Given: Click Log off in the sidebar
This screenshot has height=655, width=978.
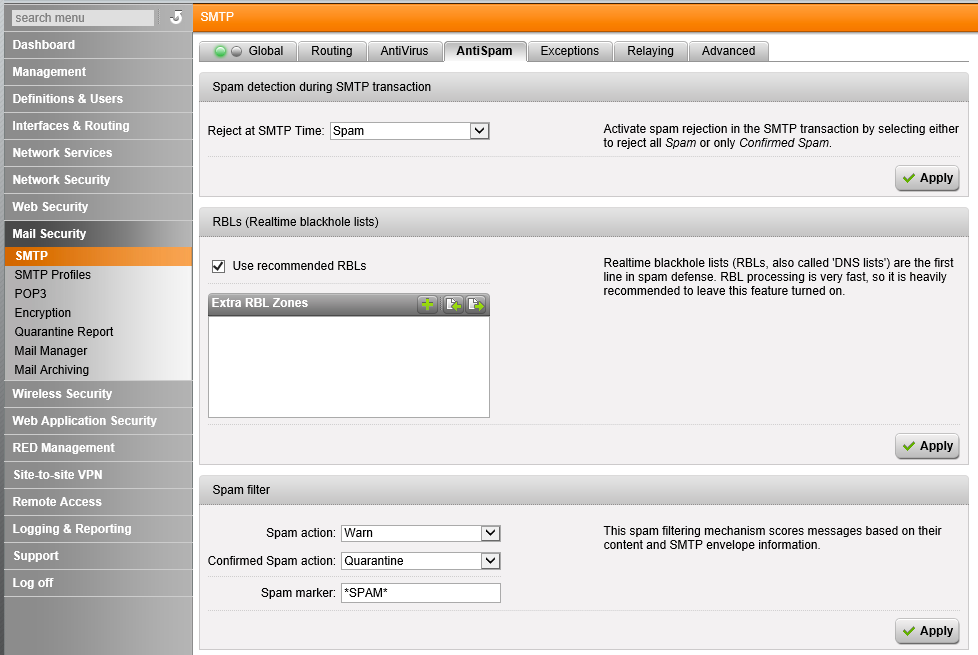Looking at the screenshot, I should coord(98,583).
